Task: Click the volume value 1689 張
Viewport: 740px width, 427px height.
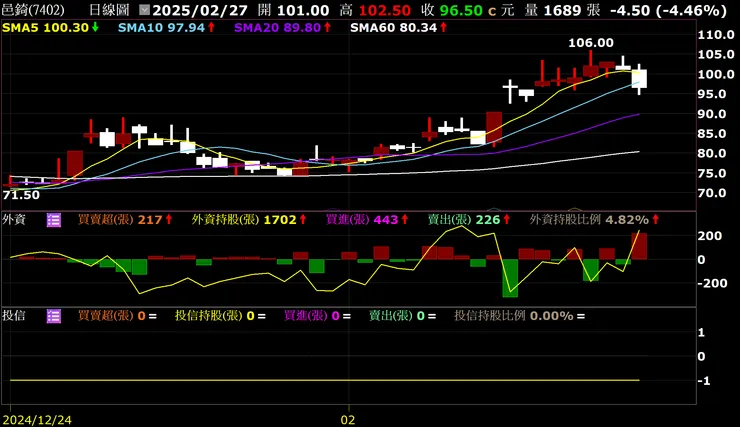Action: [572, 10]
